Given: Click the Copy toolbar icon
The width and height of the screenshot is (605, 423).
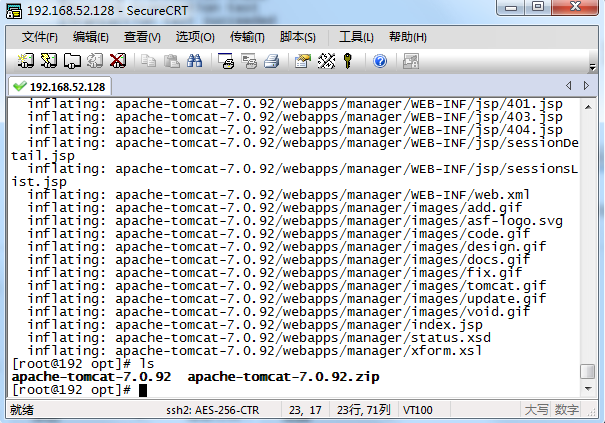Looking at the screenshot, I should pos(149,61).
